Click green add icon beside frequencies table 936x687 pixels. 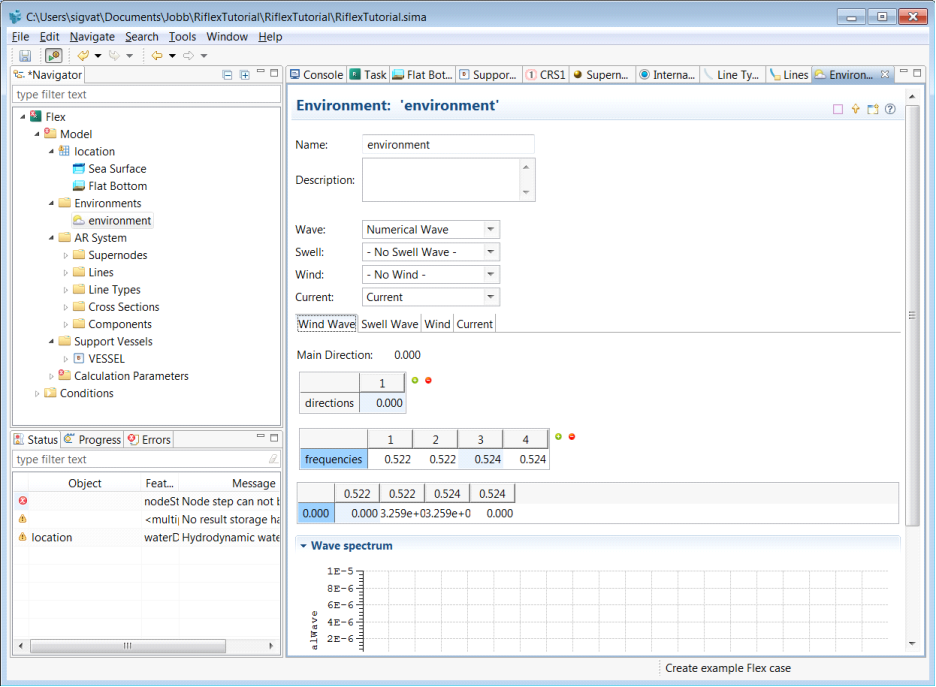pos(558,436)
